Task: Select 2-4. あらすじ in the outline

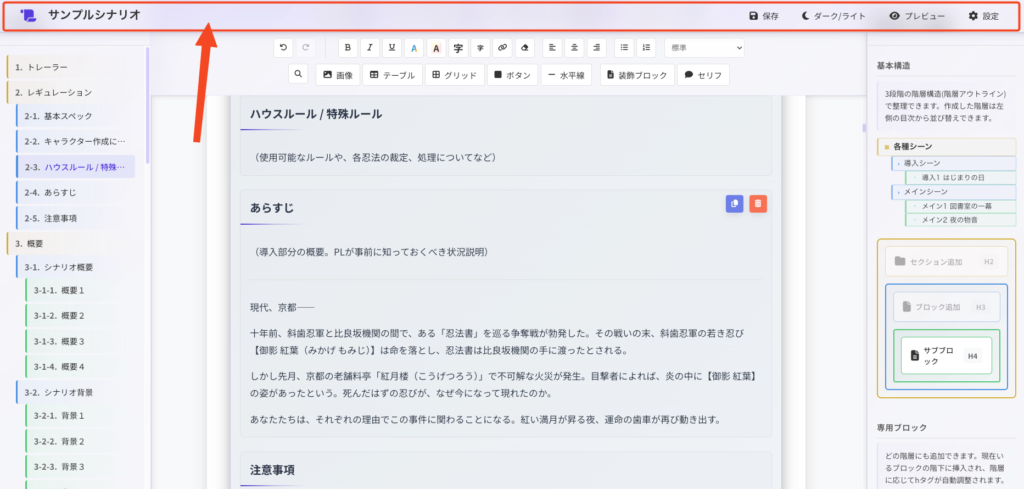Action: click(x=67, y=192)
